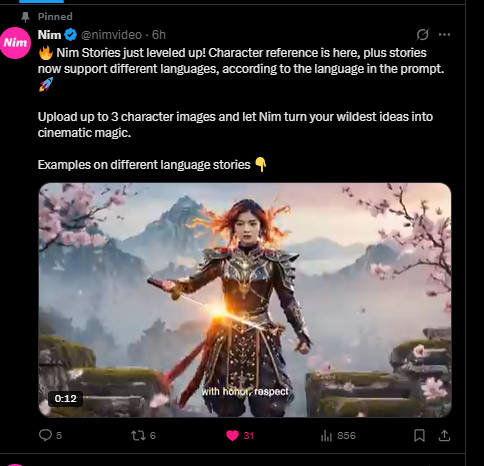
Task: Click the reply count 5
Action: (x=59, y=435)
